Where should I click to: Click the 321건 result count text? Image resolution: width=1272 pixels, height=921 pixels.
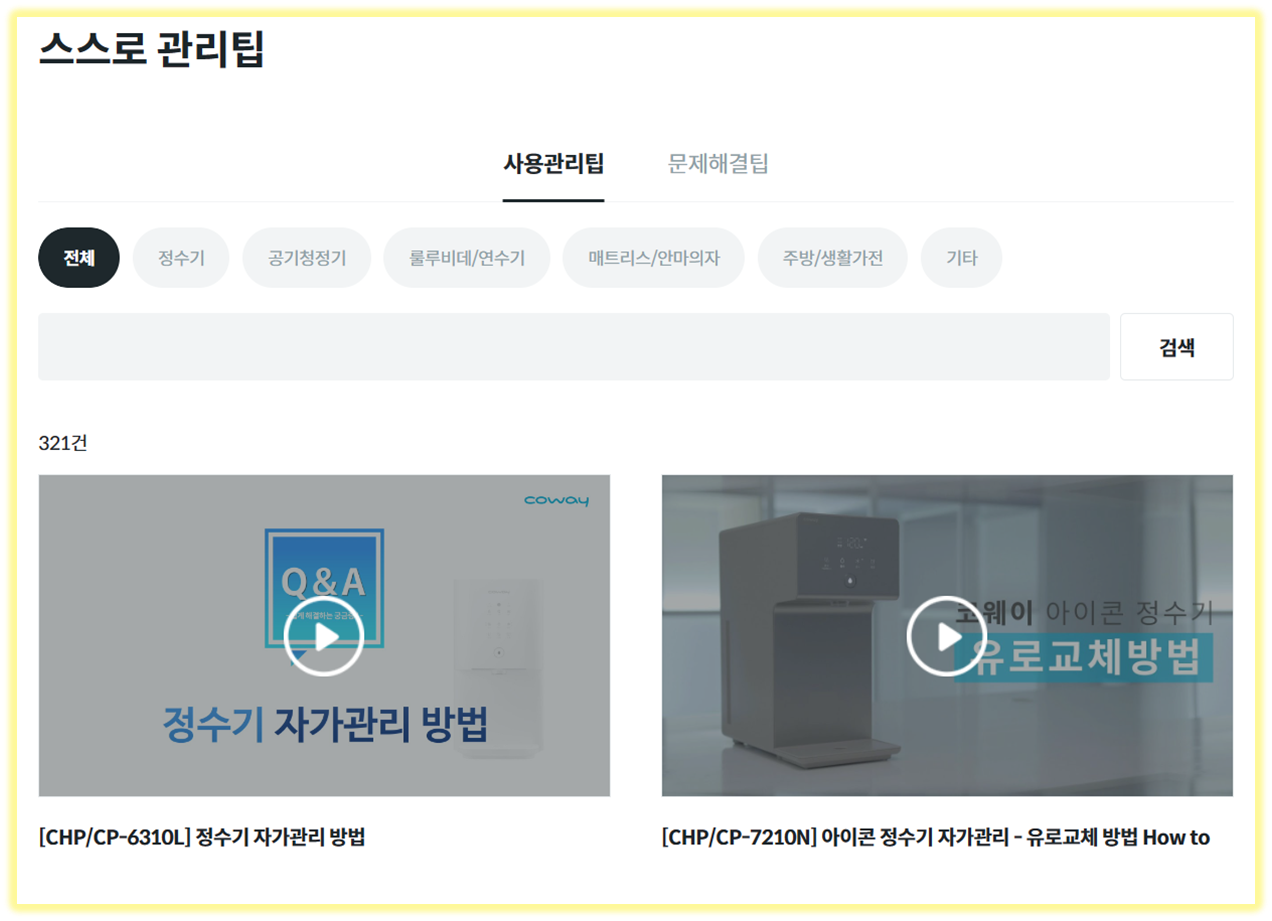pyautogui.click(x=62, y=442)
